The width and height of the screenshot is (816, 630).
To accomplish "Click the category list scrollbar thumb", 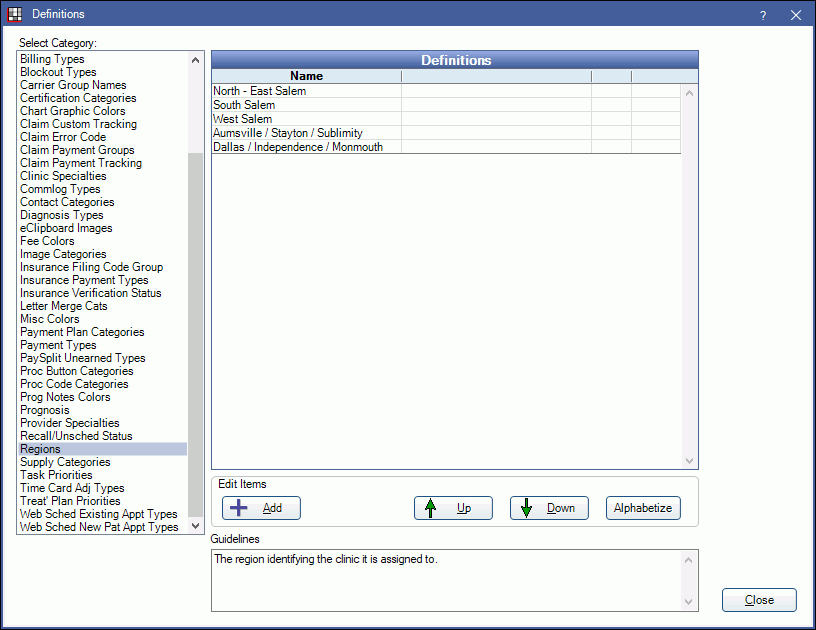I will [x=195, y=335].
